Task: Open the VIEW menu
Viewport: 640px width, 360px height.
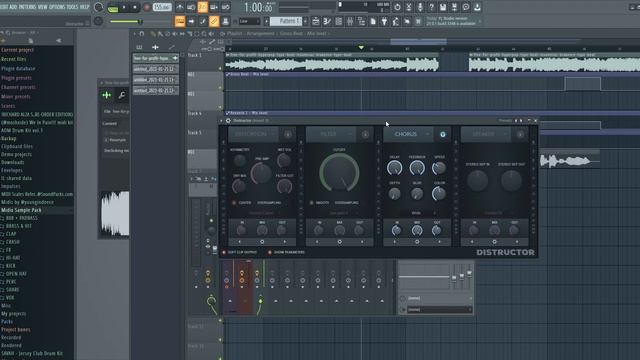Action: pyautogui.click(x=42, y=7)
